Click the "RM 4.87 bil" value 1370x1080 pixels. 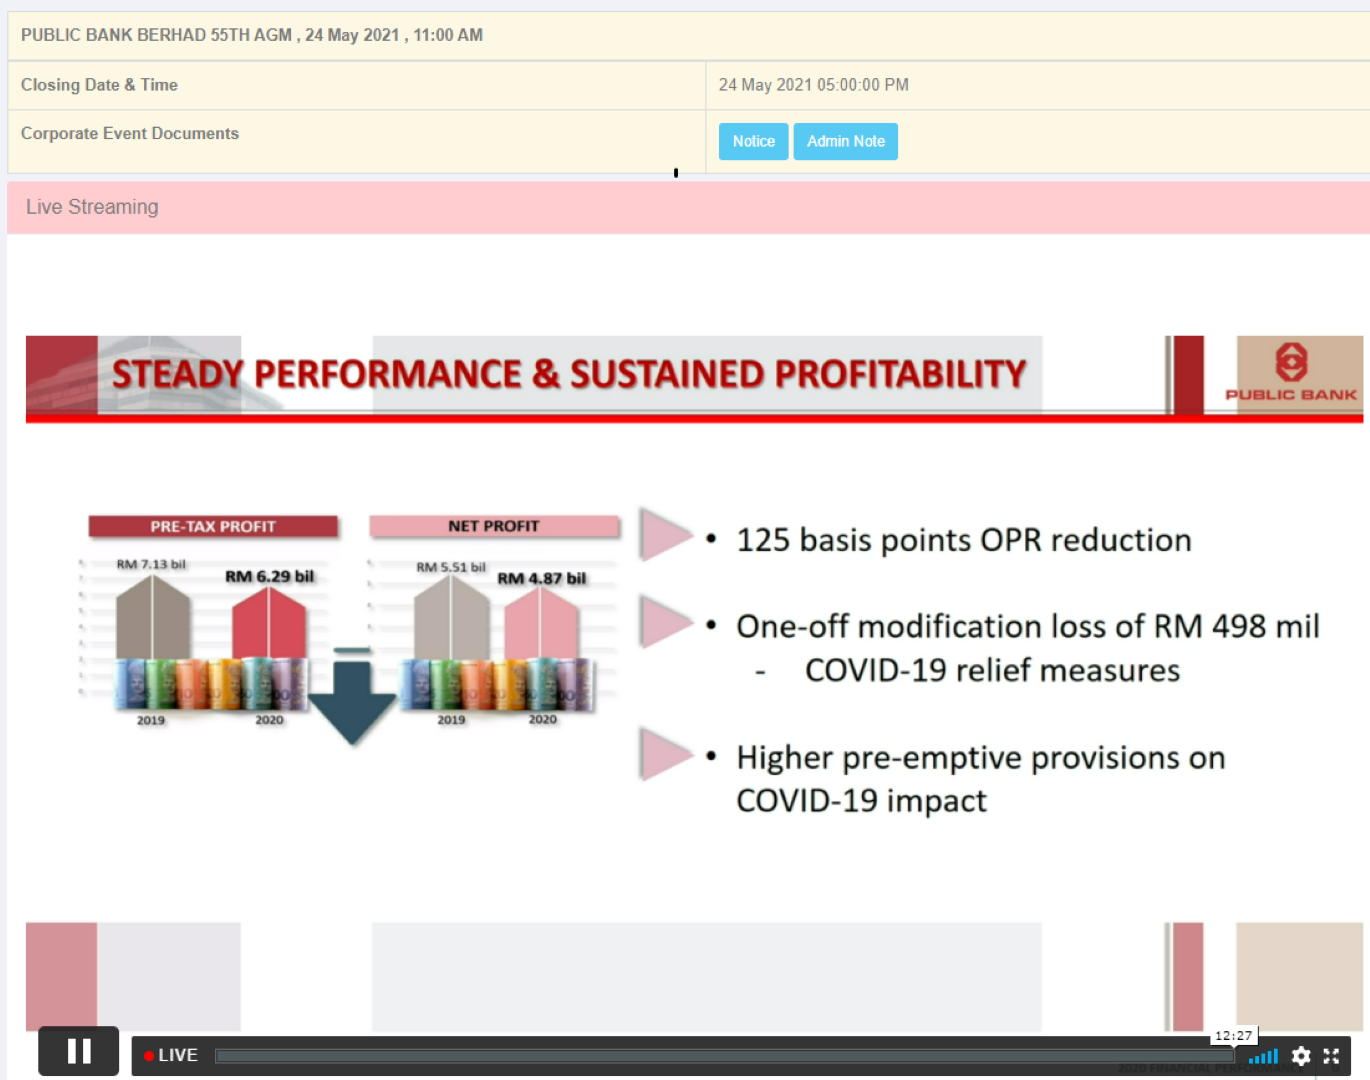(542, 578)
